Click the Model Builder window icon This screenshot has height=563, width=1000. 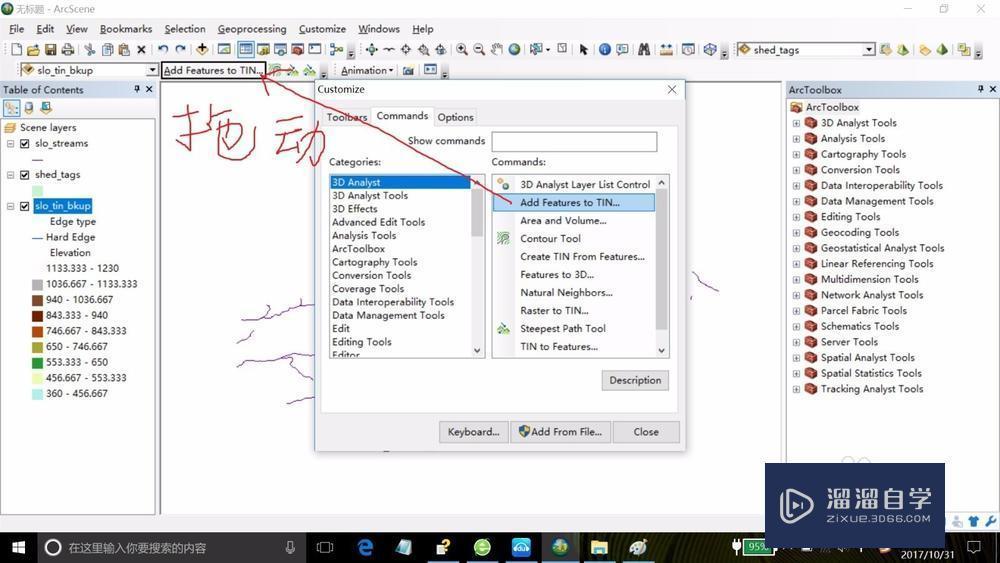point(336,49)
